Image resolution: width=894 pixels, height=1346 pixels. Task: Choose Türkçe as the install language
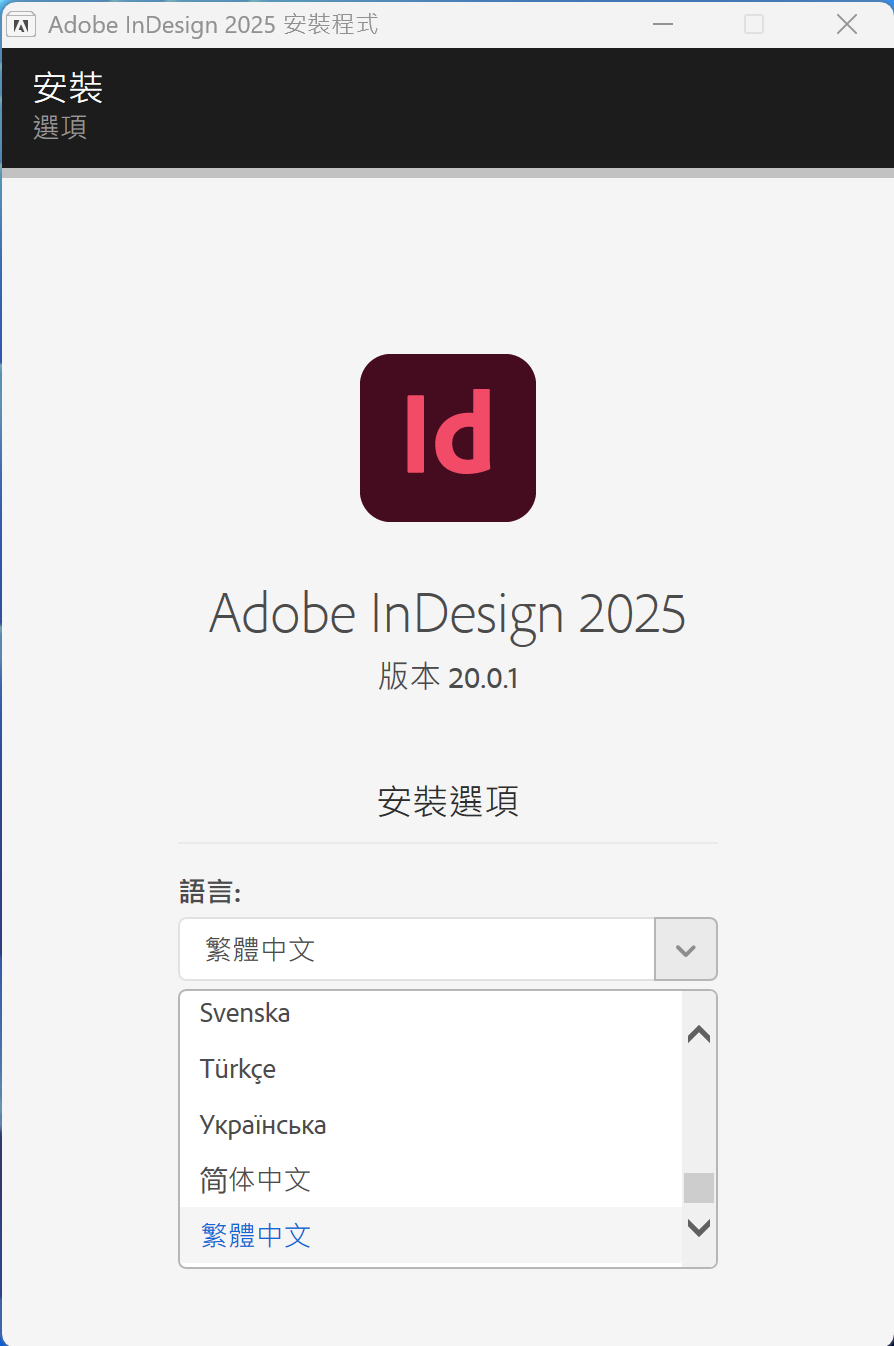(x=238, y=1069)
